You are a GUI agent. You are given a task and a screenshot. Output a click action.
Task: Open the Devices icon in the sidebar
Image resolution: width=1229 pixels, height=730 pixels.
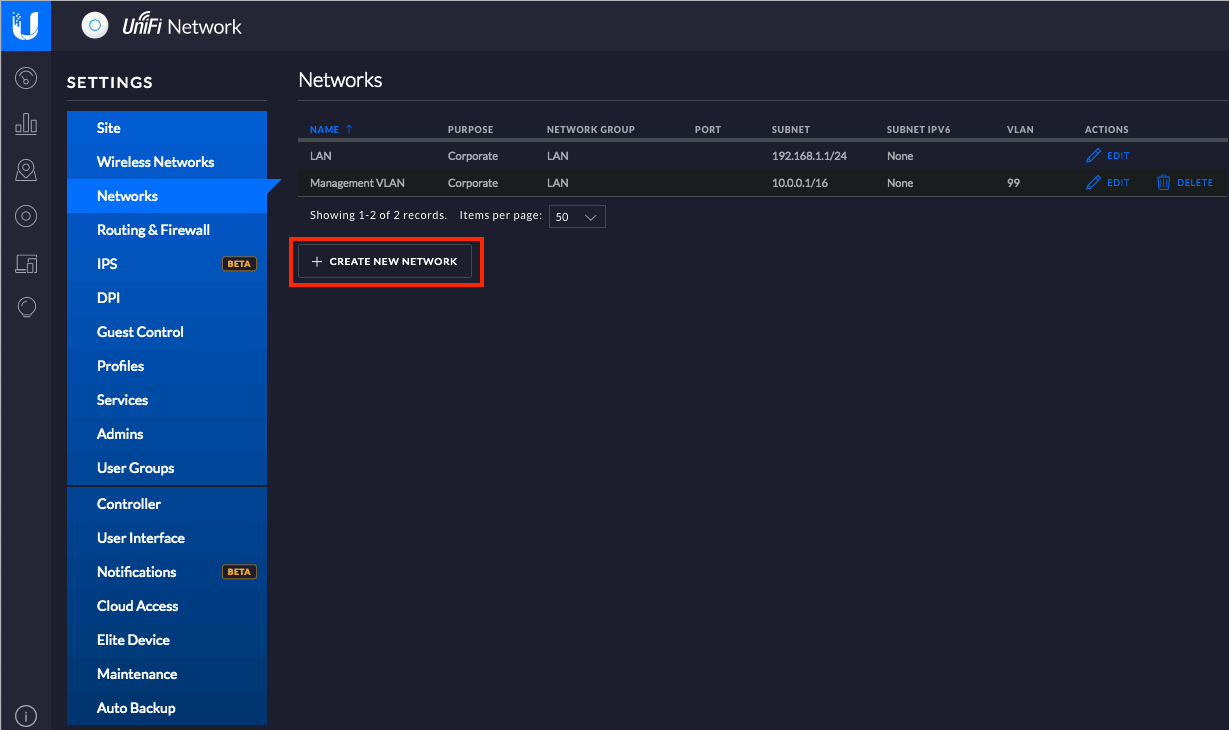click(x=26, y=216)
